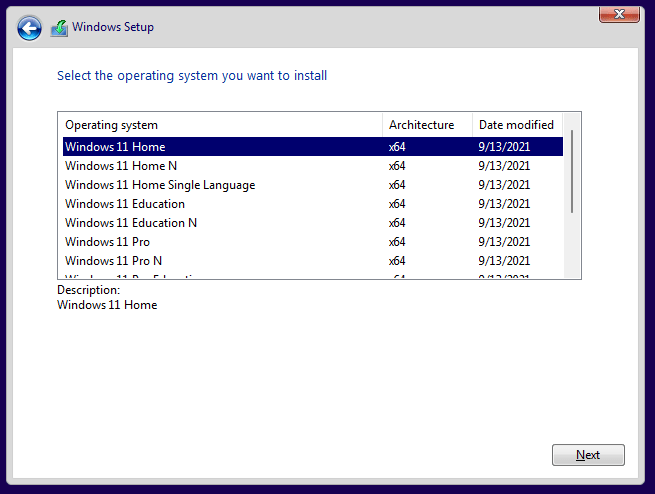Click the Windows Setup title text
This screenshot has width=655, height=494.
pos(113,28)
